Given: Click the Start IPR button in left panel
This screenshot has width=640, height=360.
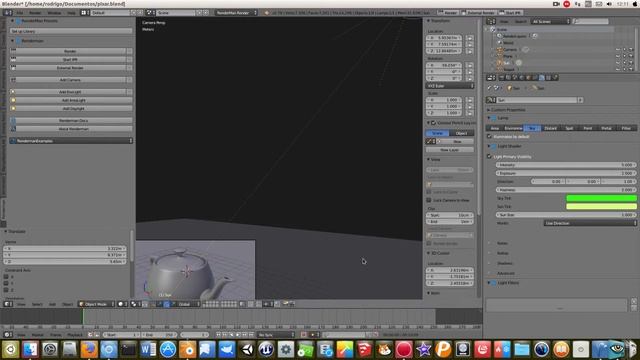Looking at the screenshot, I should pos(70,59).
